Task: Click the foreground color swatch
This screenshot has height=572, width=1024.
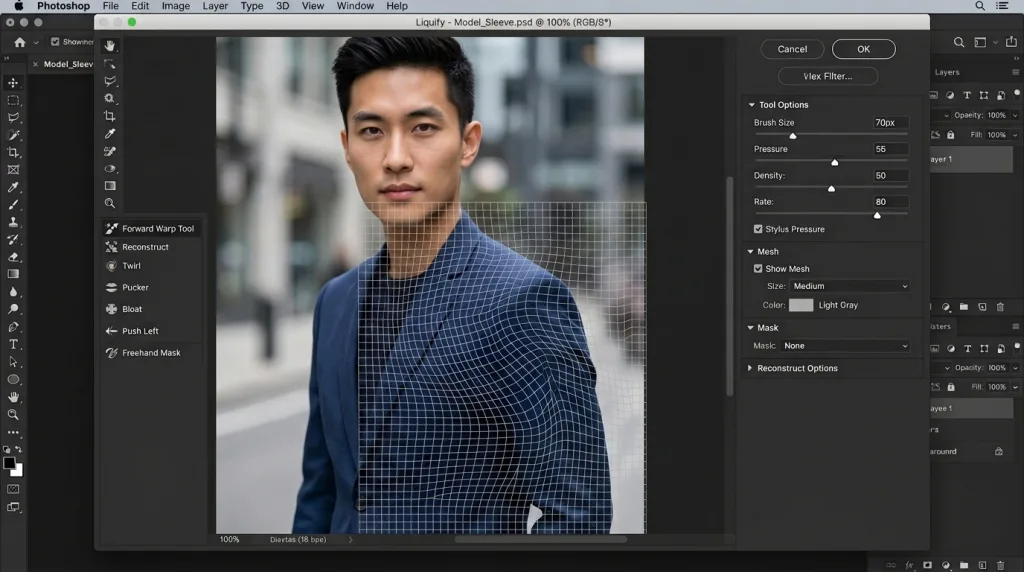Action: point(9,463)
